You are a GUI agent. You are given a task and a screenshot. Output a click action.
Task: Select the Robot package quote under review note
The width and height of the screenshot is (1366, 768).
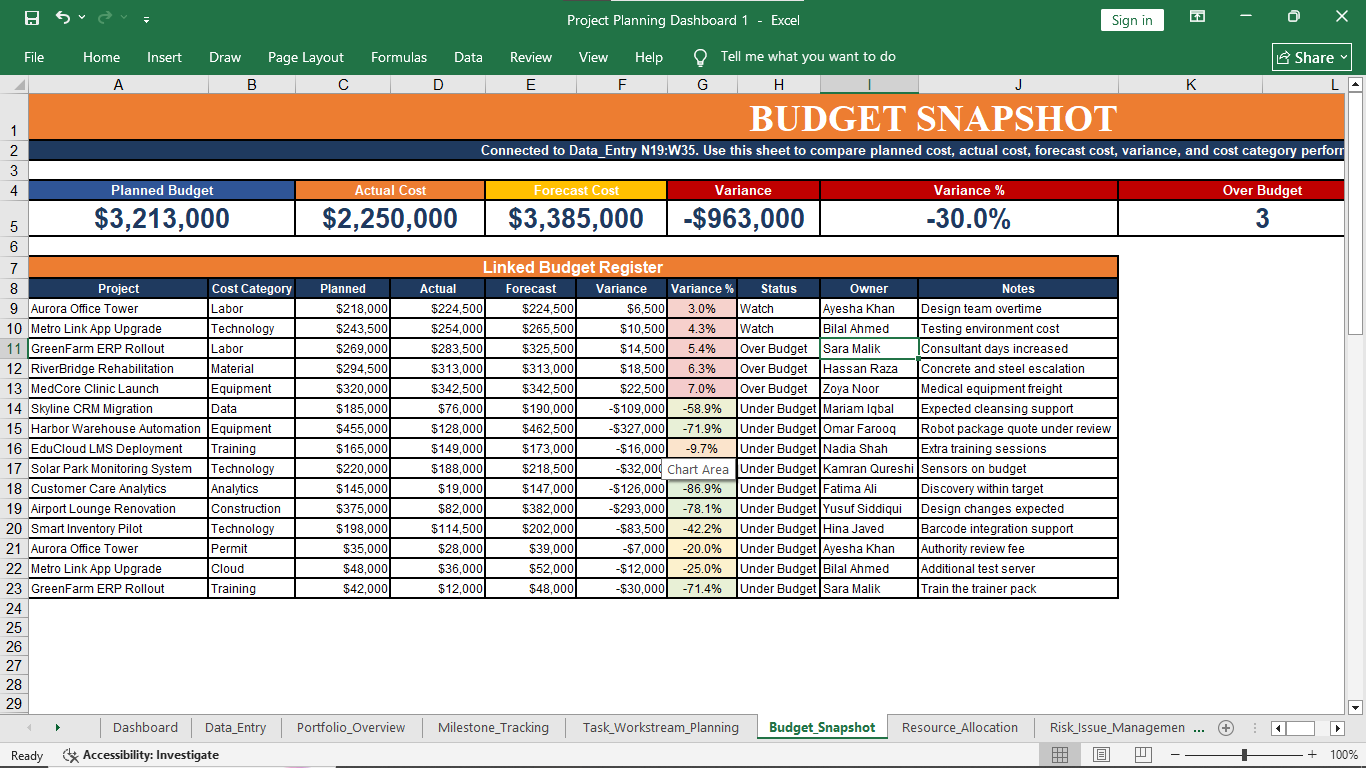point(1018,429)
